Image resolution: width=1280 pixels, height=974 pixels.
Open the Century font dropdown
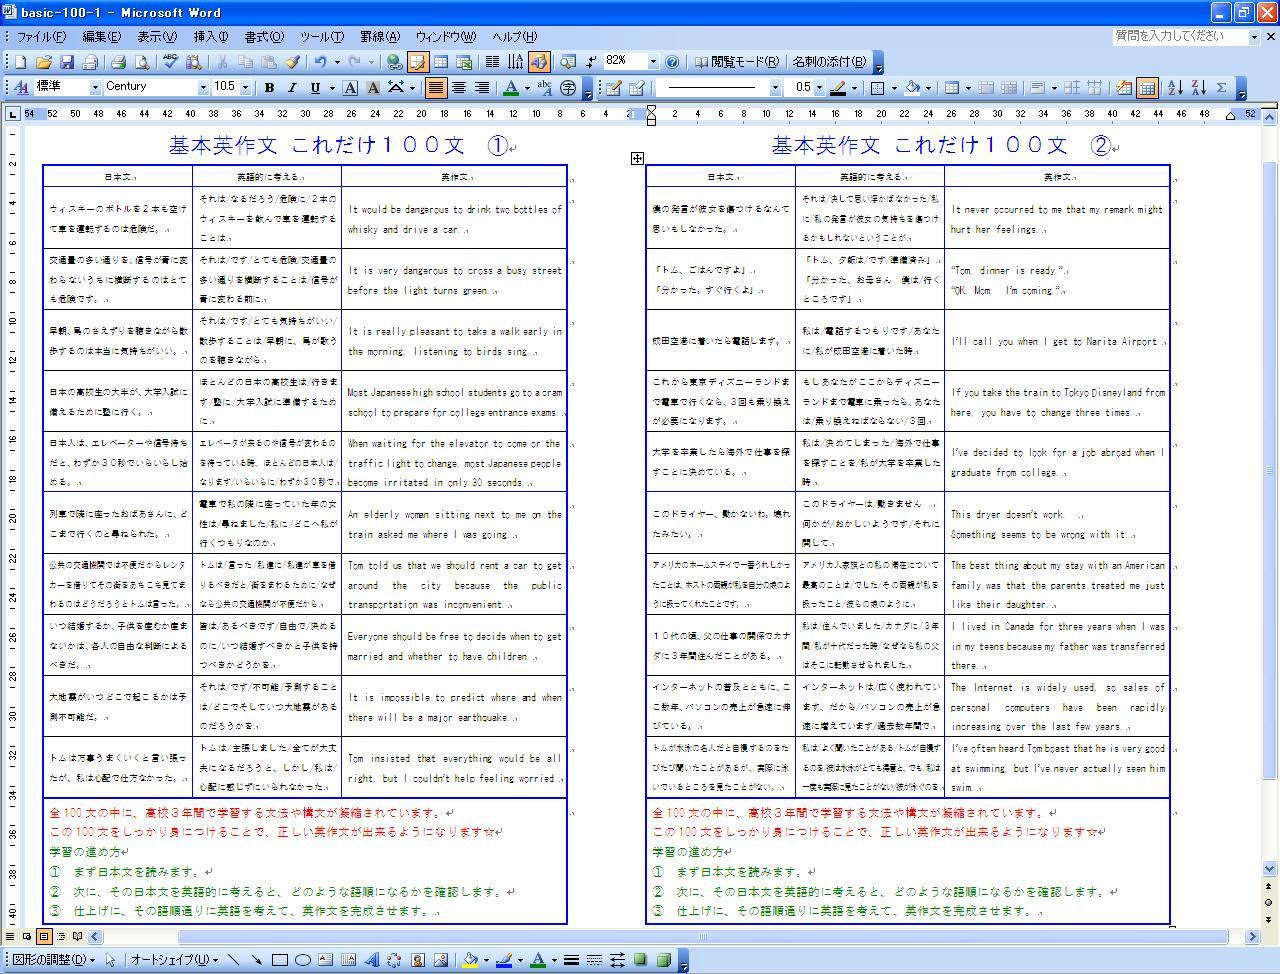tap(204, 87)
